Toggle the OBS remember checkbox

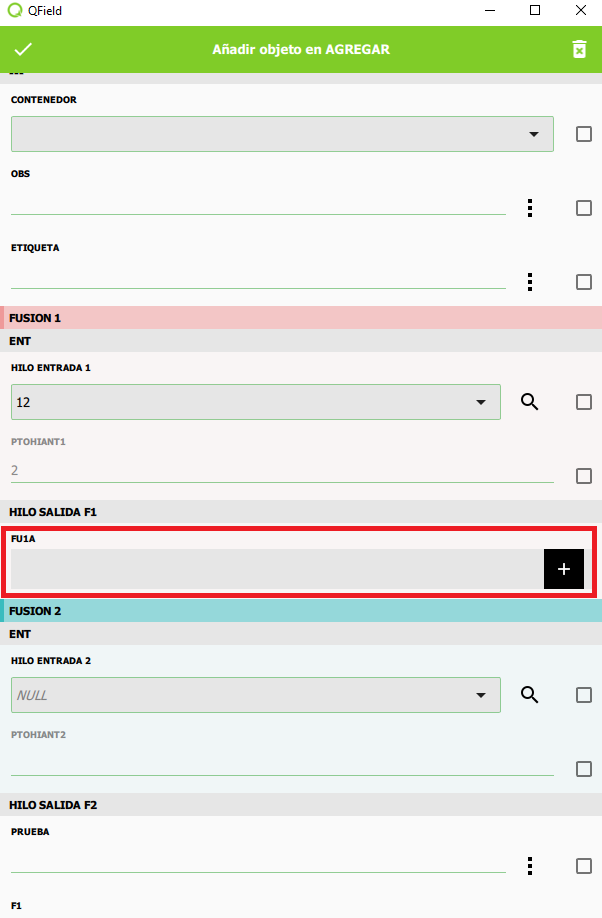click(x=584, y=208)
